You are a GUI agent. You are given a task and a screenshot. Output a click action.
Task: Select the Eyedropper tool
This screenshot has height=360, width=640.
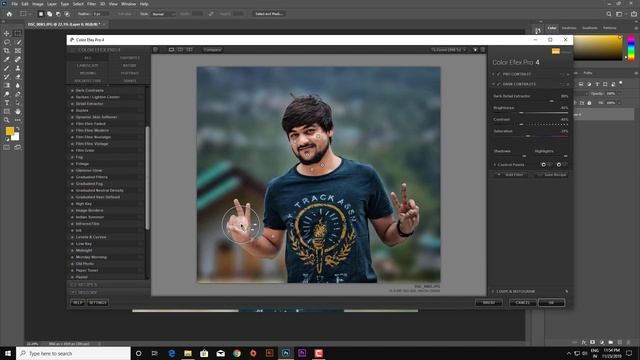pos(7,59)
